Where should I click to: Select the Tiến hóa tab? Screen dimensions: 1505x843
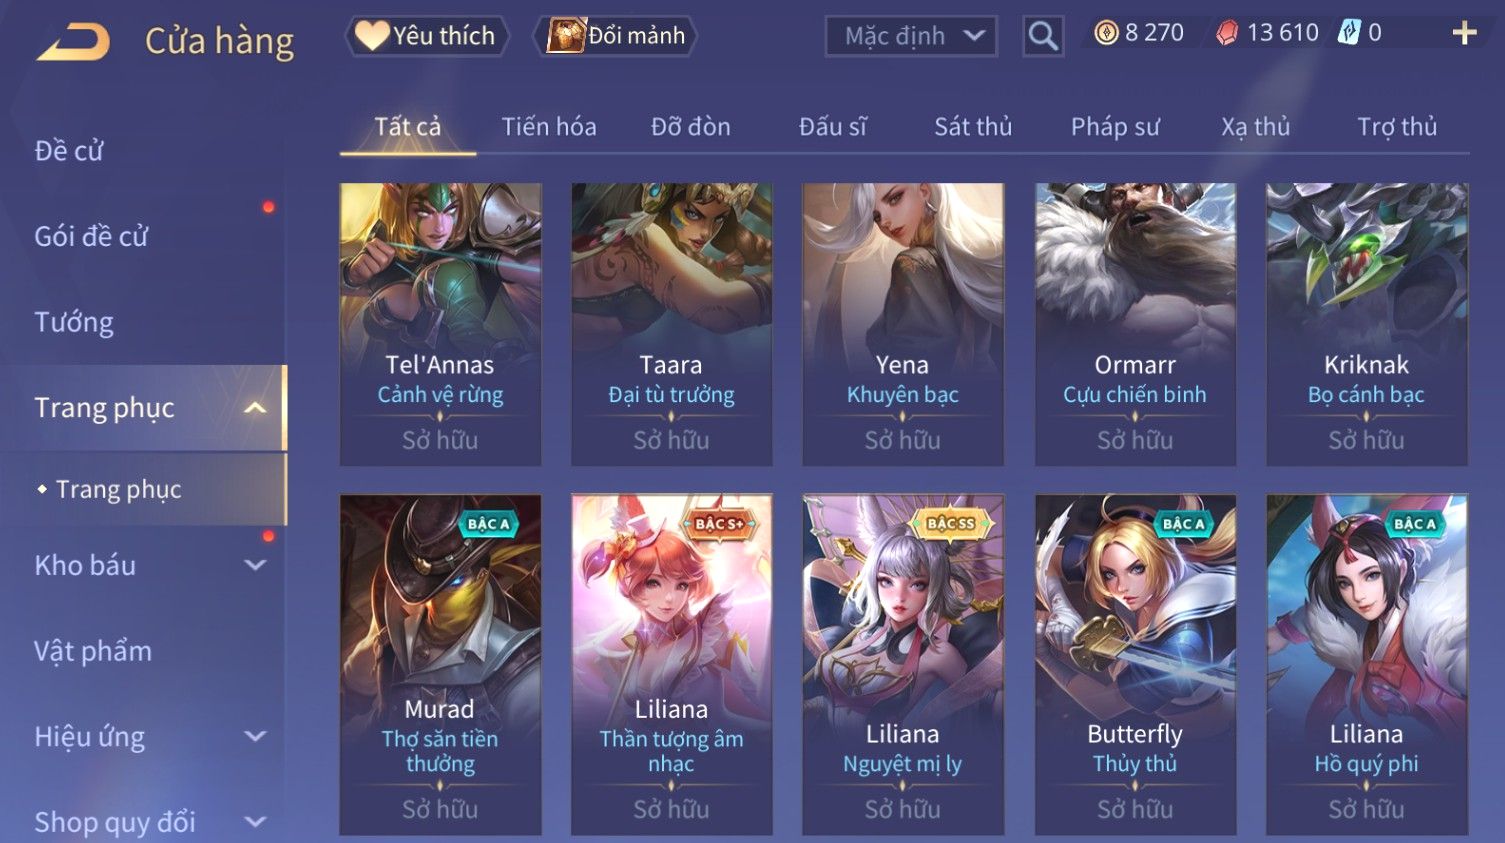[549, 127]
